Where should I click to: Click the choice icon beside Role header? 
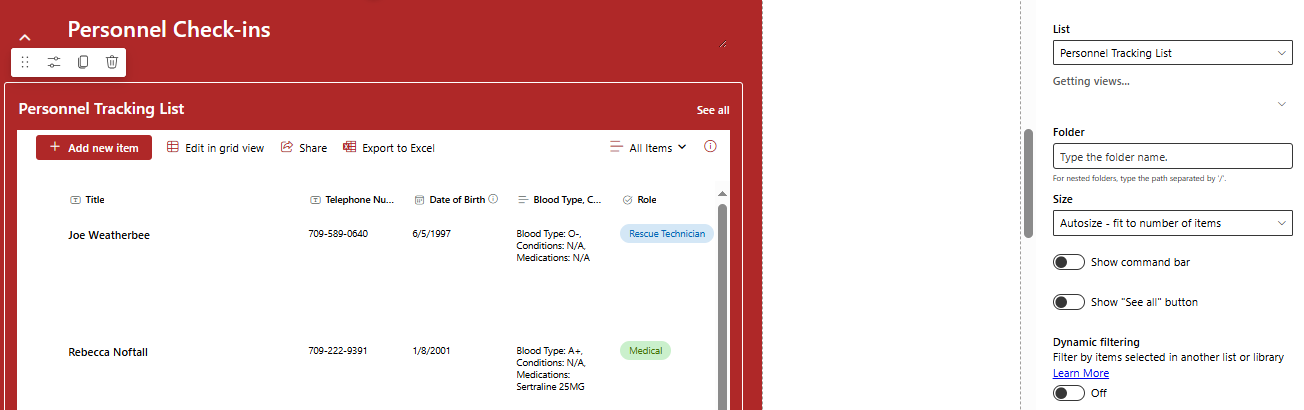coord(627,200)
